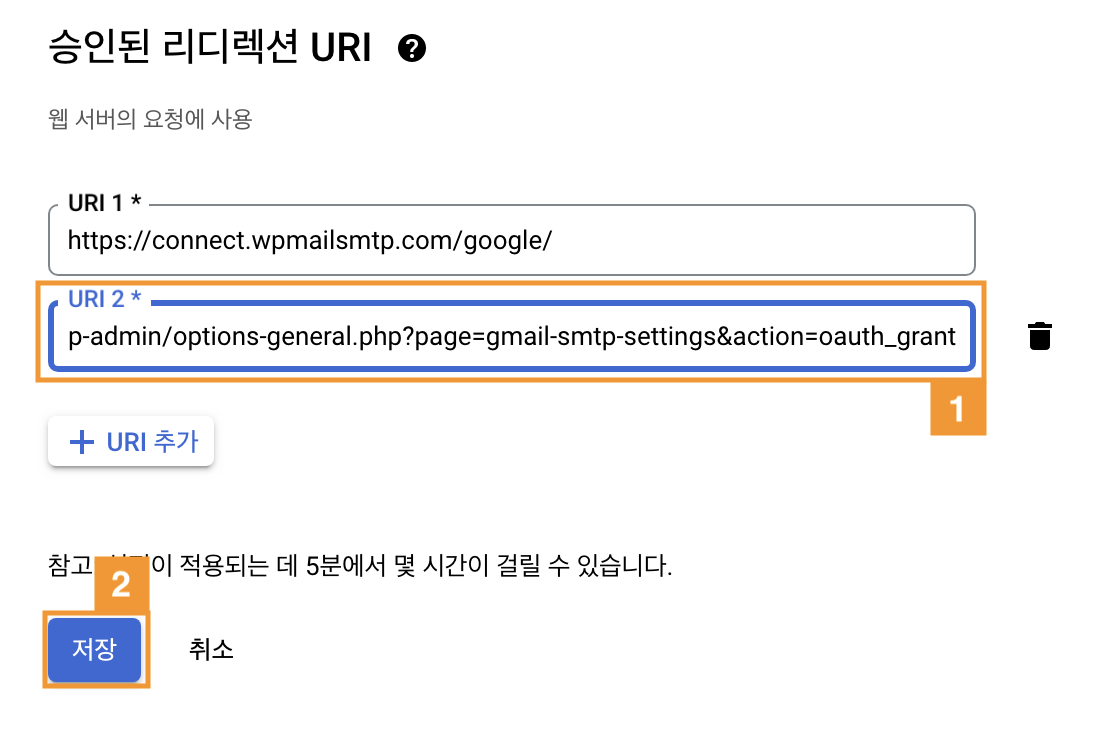Click the help question mark icon
This screenshot has width=1108, height=730.
[412, 49]
